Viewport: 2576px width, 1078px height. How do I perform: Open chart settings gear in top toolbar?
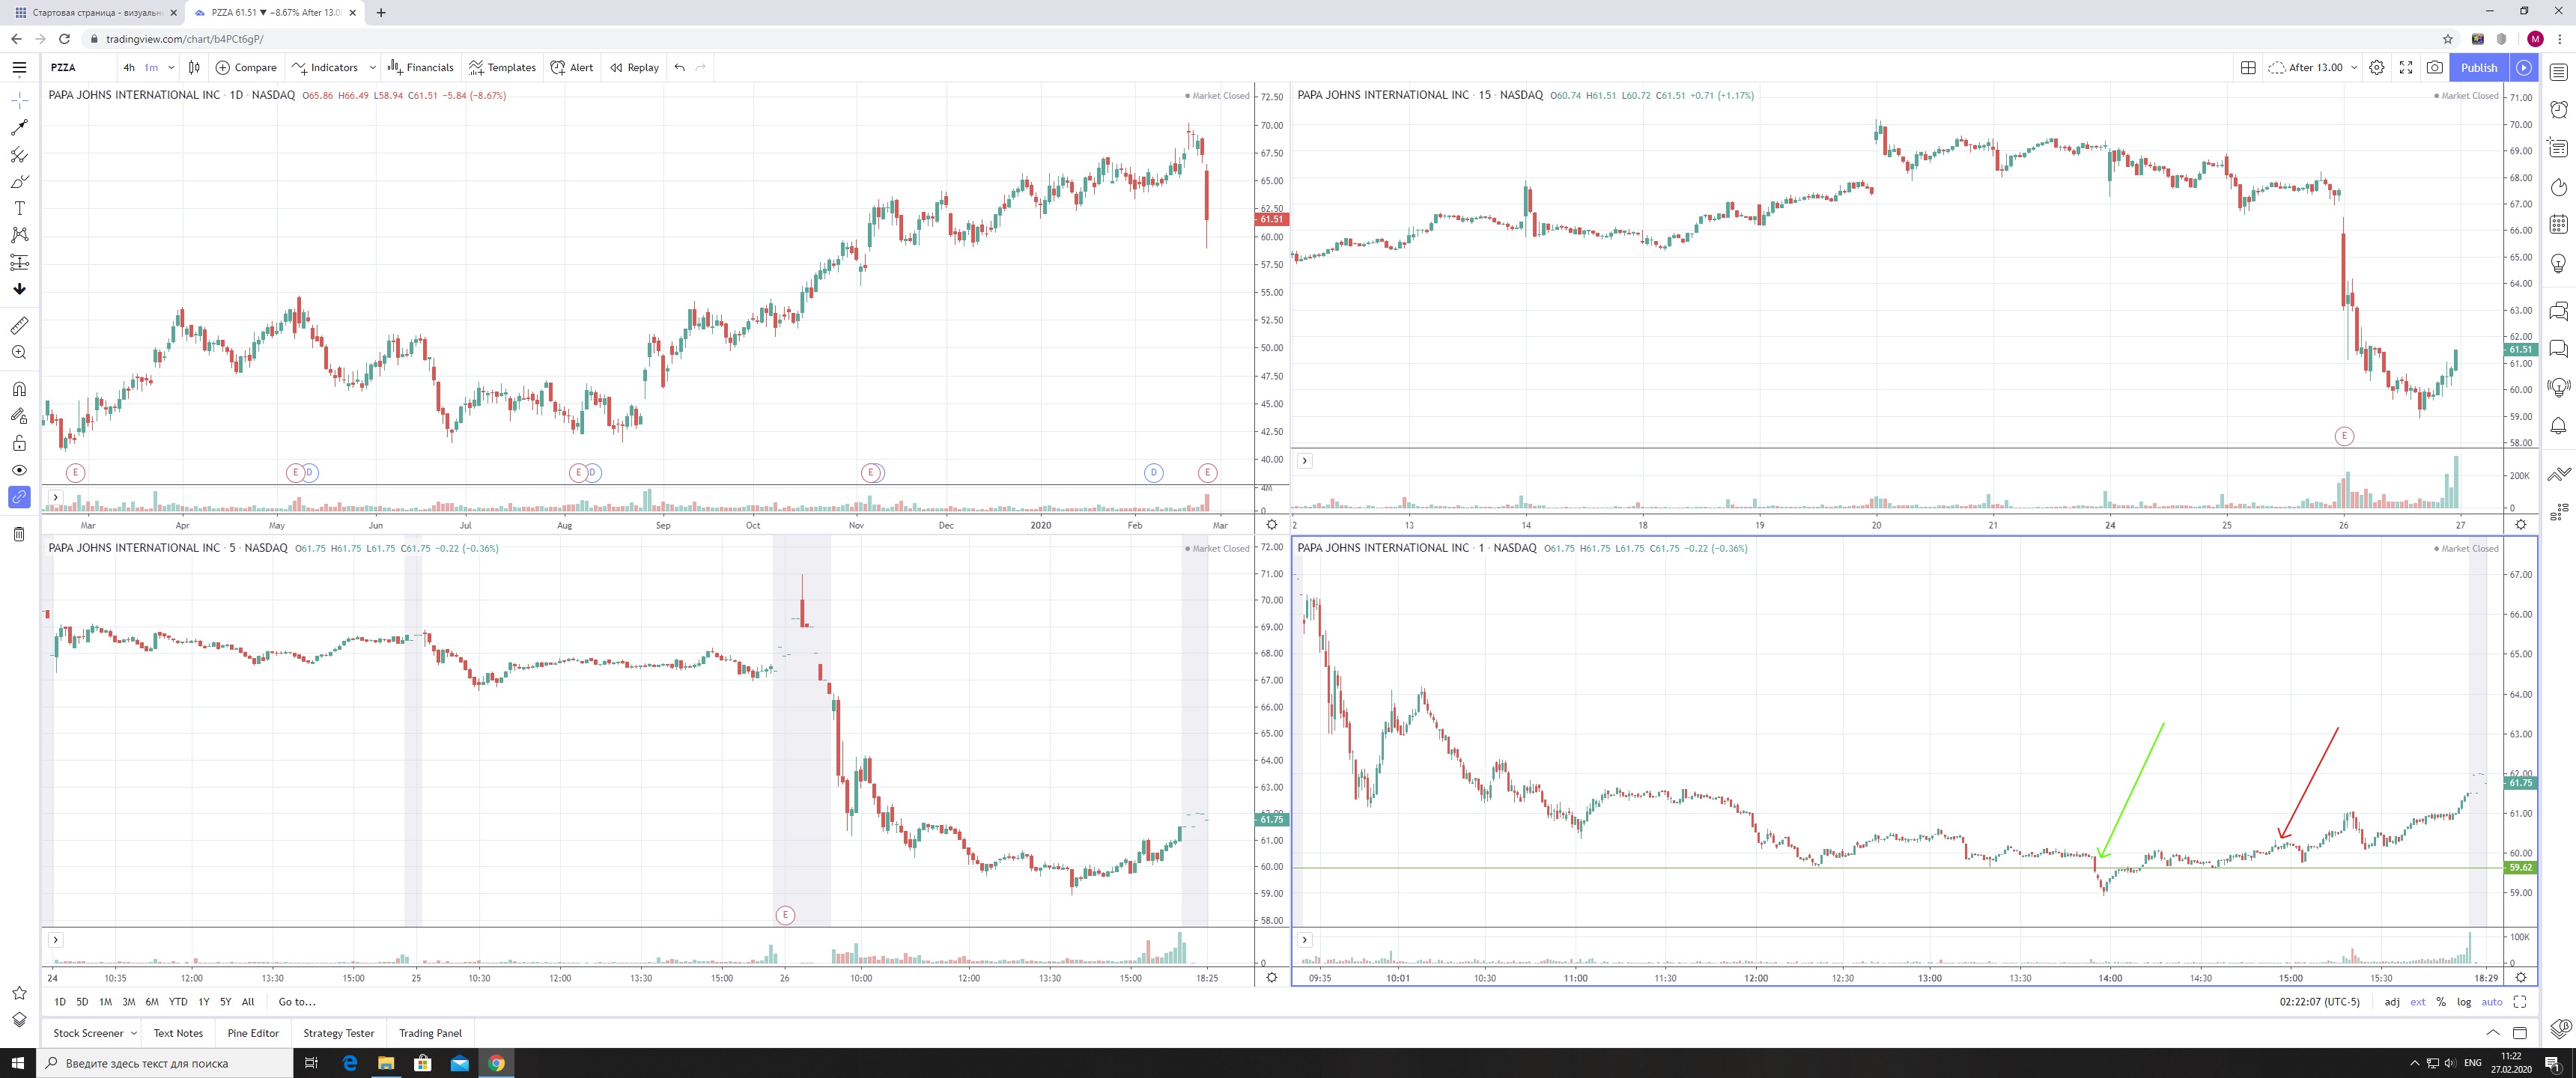tap(2377, 67)
